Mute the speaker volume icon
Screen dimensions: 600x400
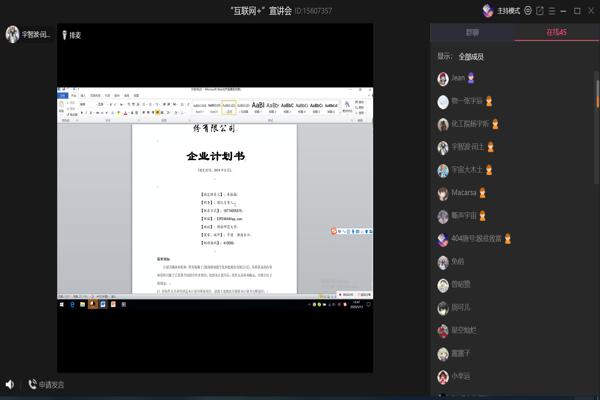click(x=10, y=385)
